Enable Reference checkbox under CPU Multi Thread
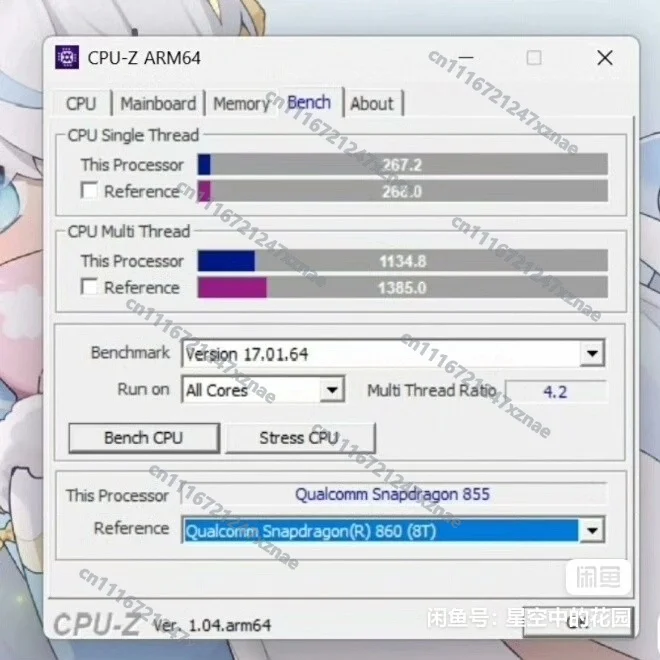This screenshot has height=660, width=660. tap(89, 287)
